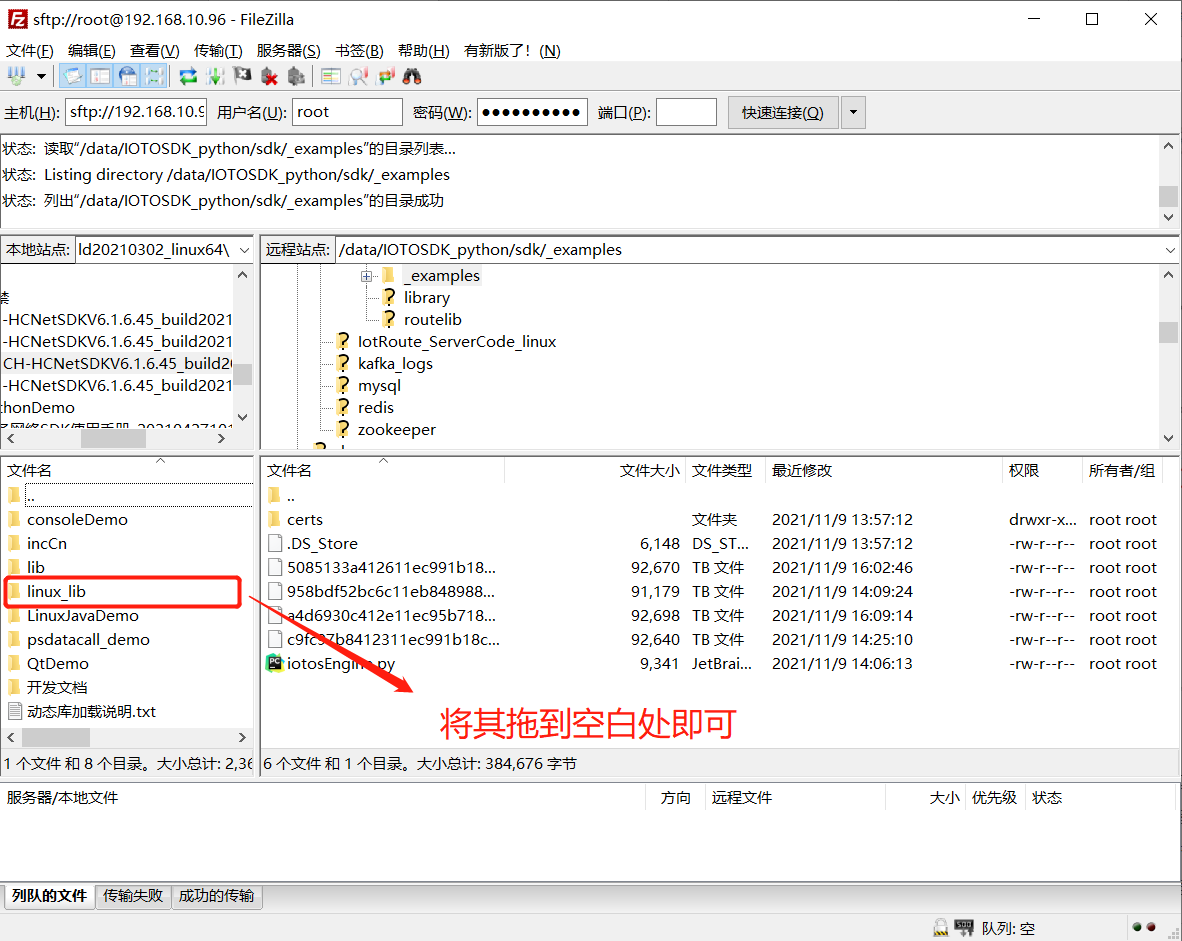Click the binoculars search remote files icon
This screenshot has height=941, width=1182.
point(412,76)
